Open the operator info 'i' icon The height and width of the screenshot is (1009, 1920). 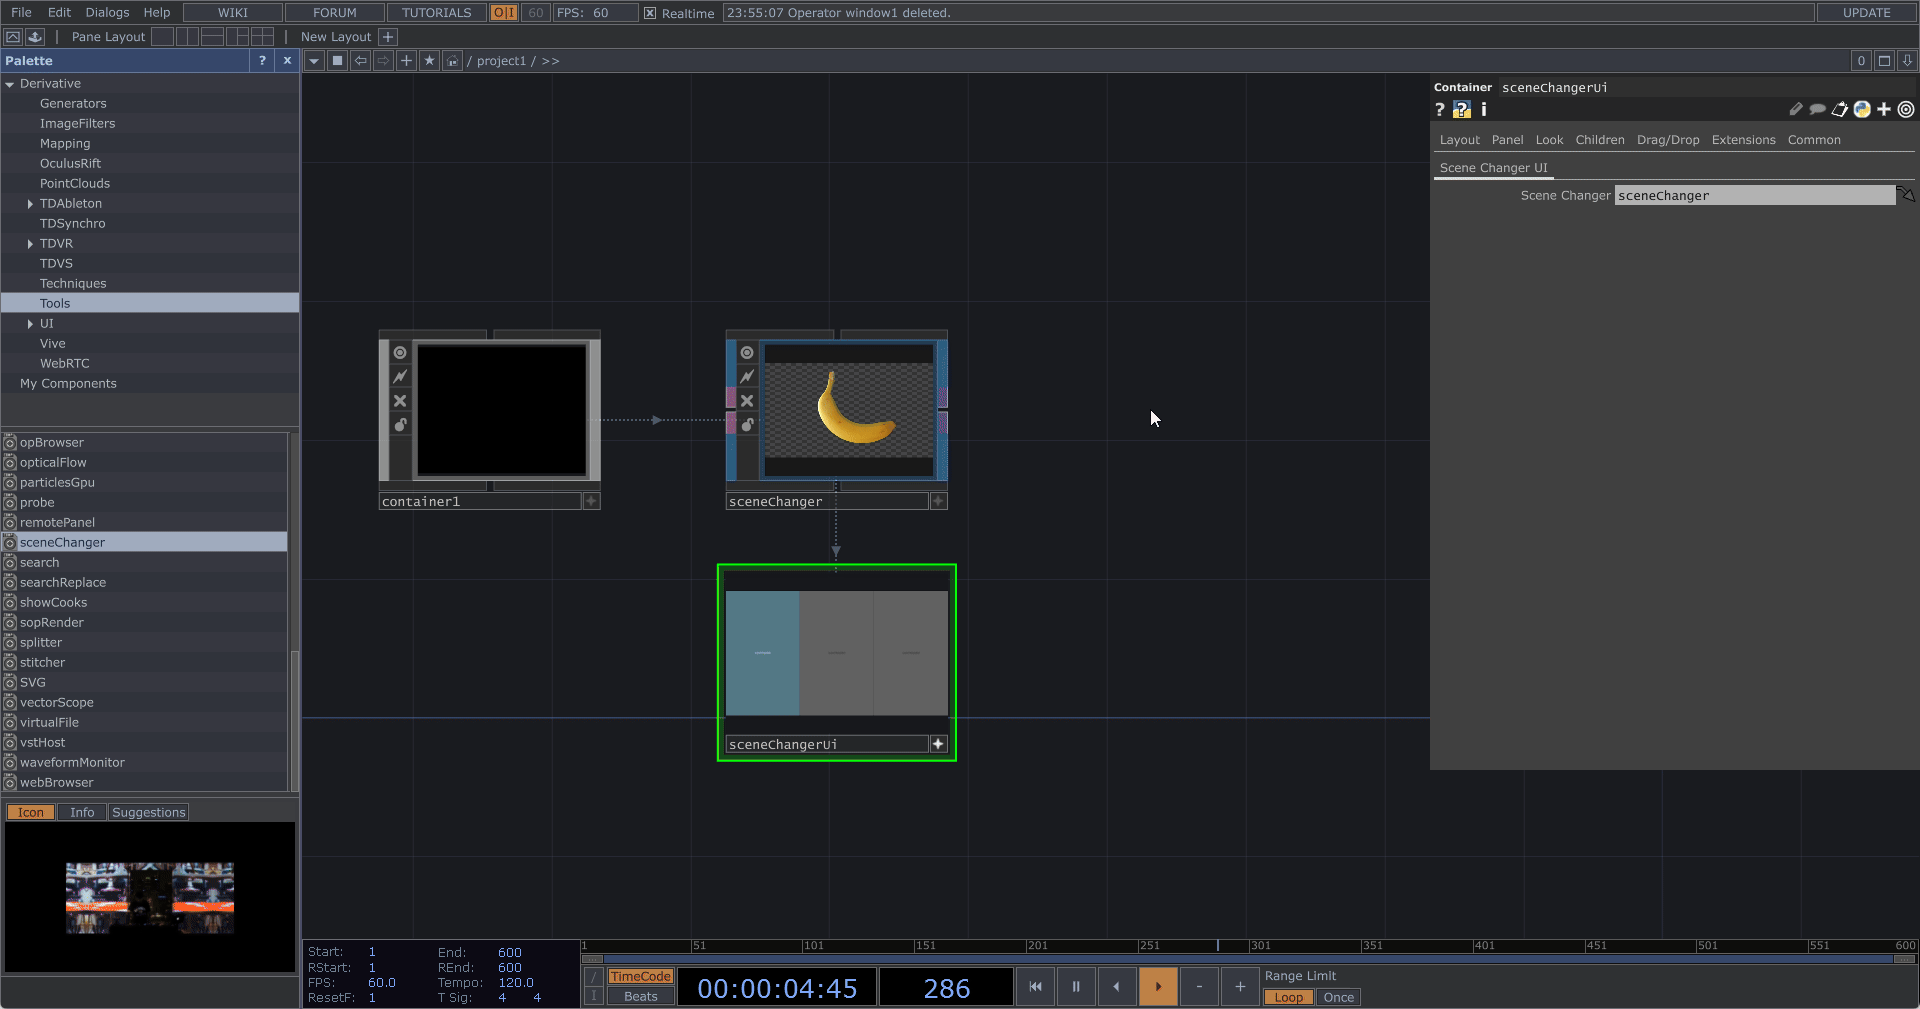coord(1484,110)
